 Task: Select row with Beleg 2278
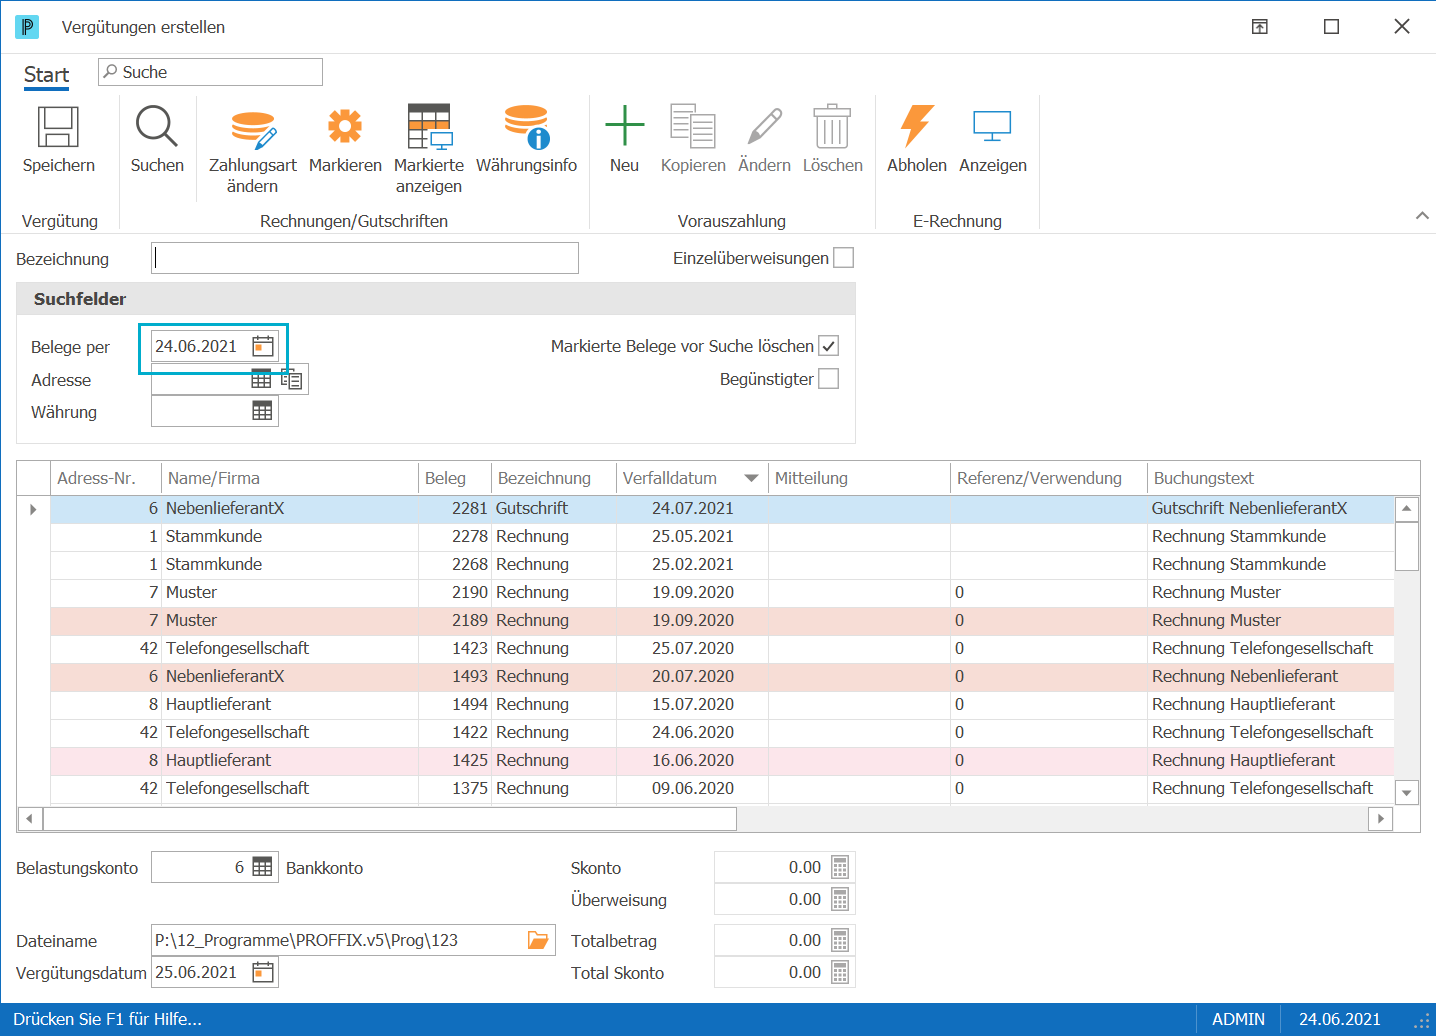(722, 536)
